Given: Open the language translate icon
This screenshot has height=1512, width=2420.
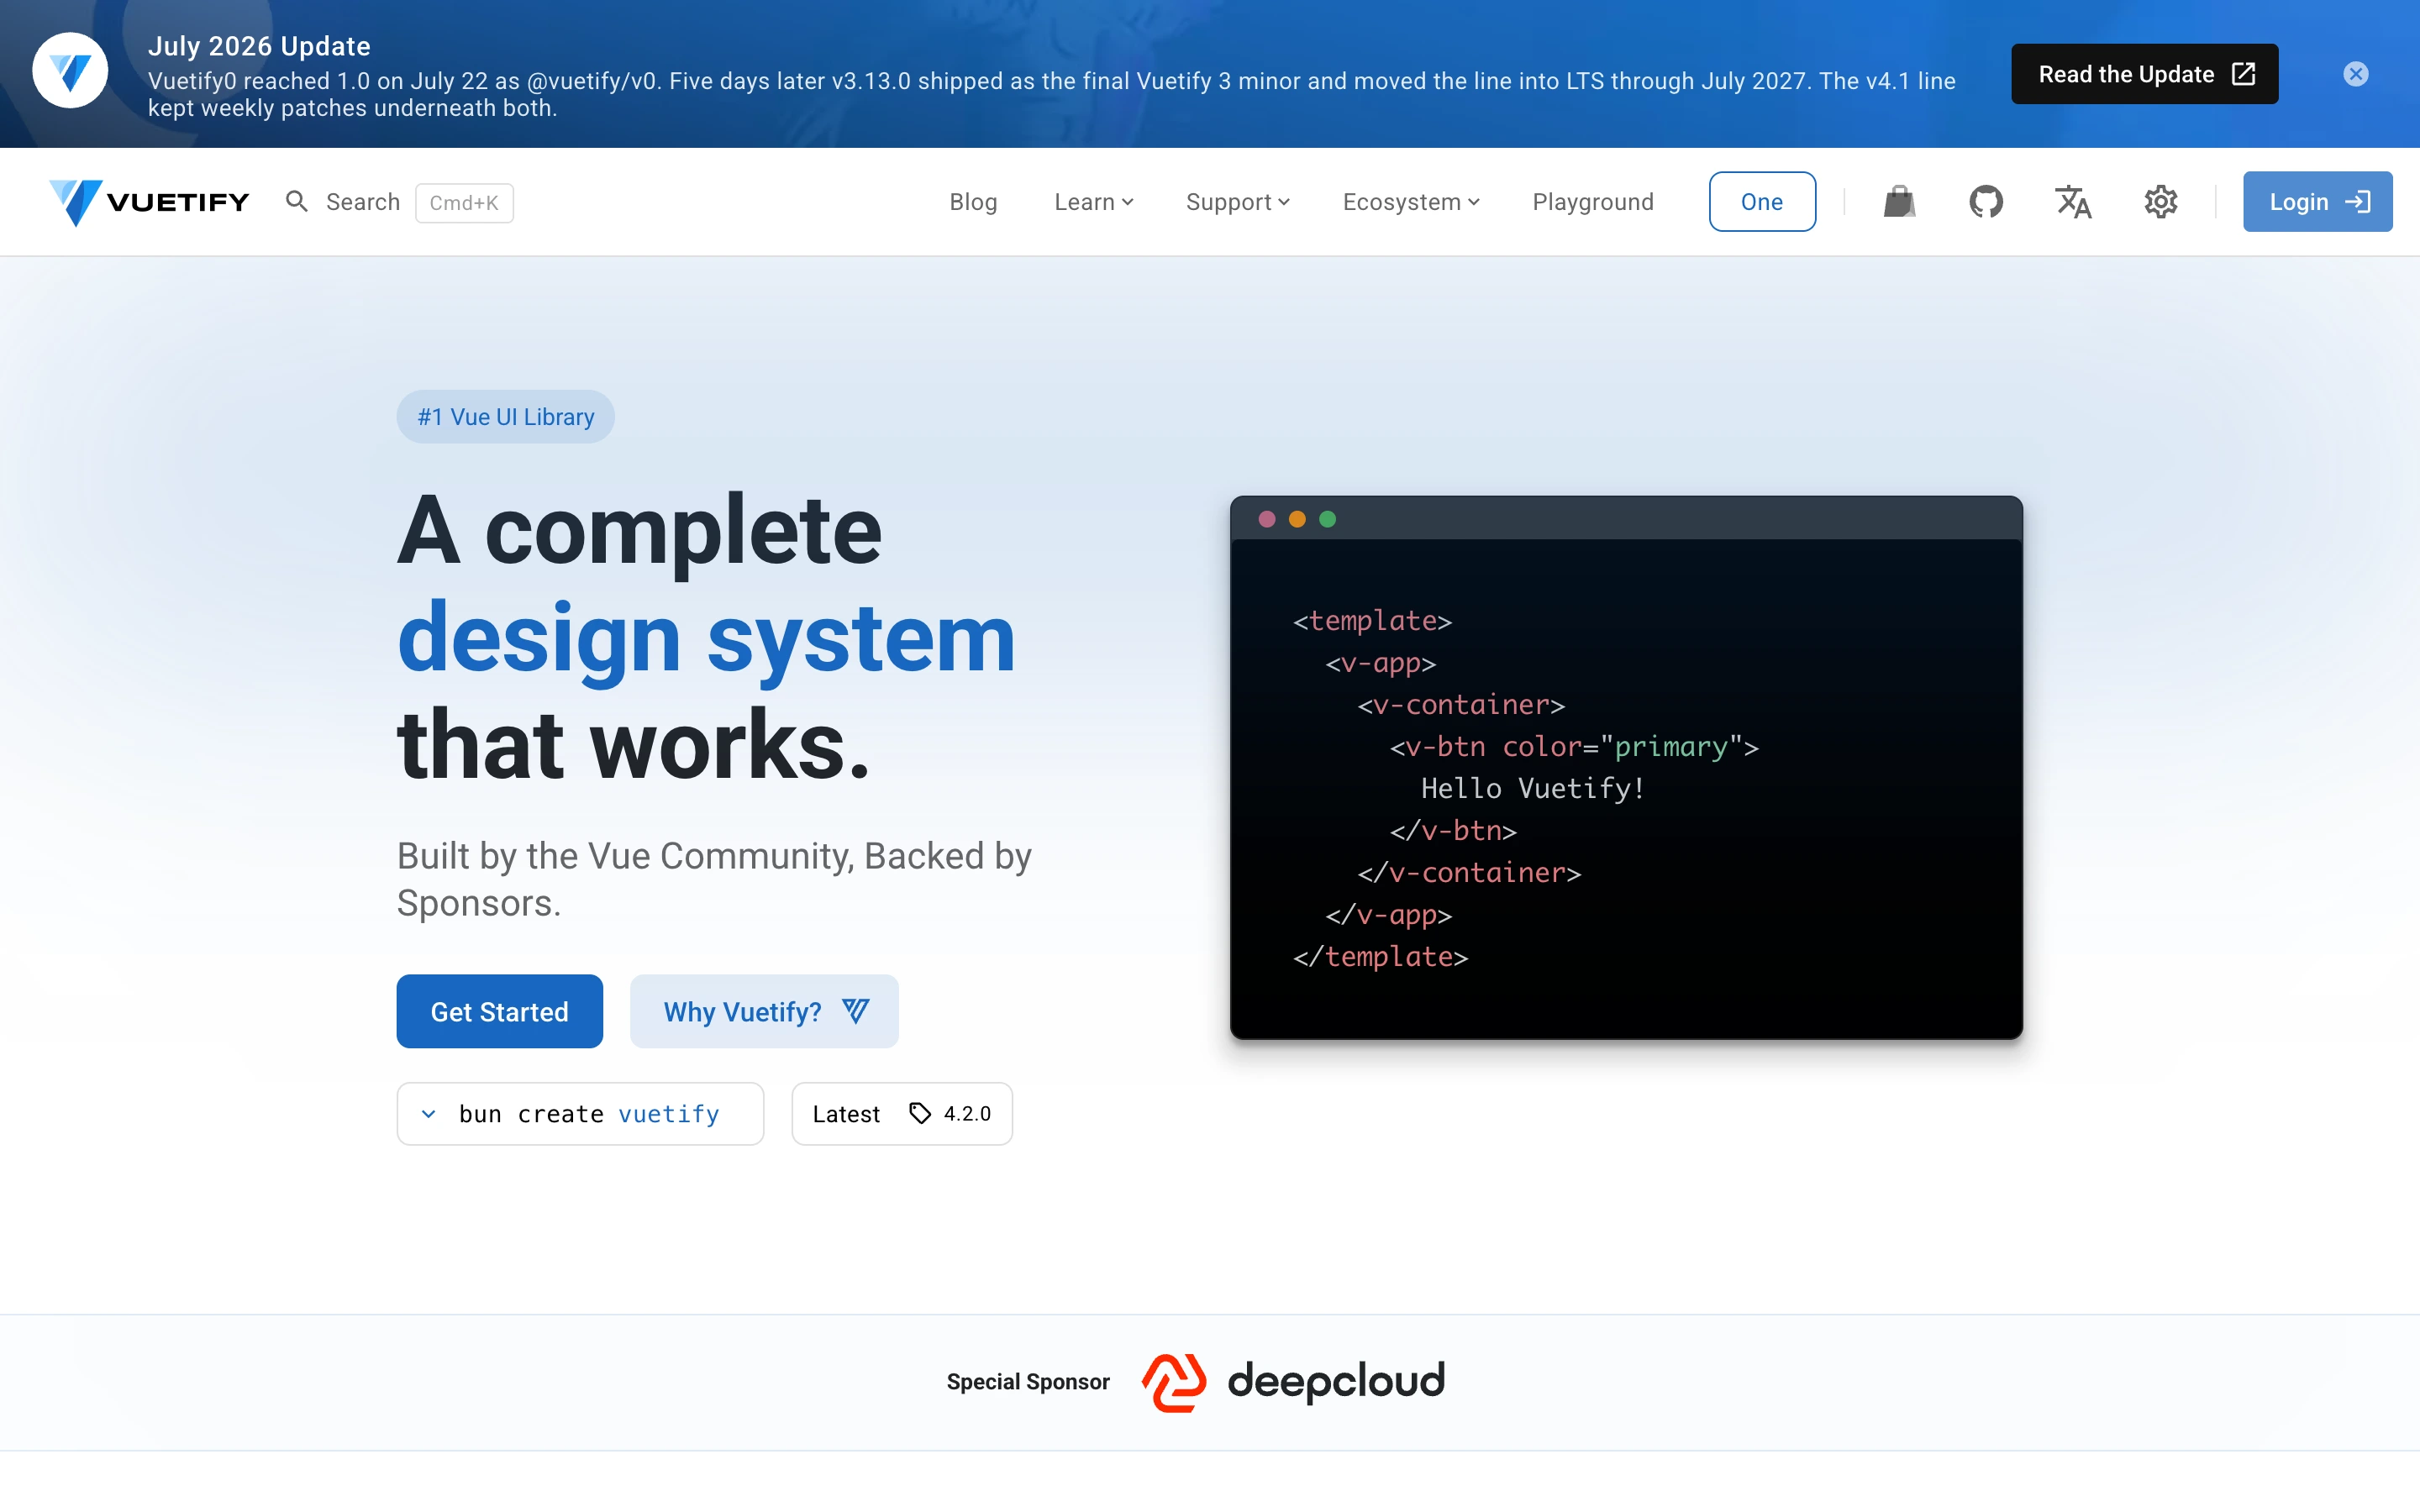Looking at the screenshot, I should click(2073, 202).
